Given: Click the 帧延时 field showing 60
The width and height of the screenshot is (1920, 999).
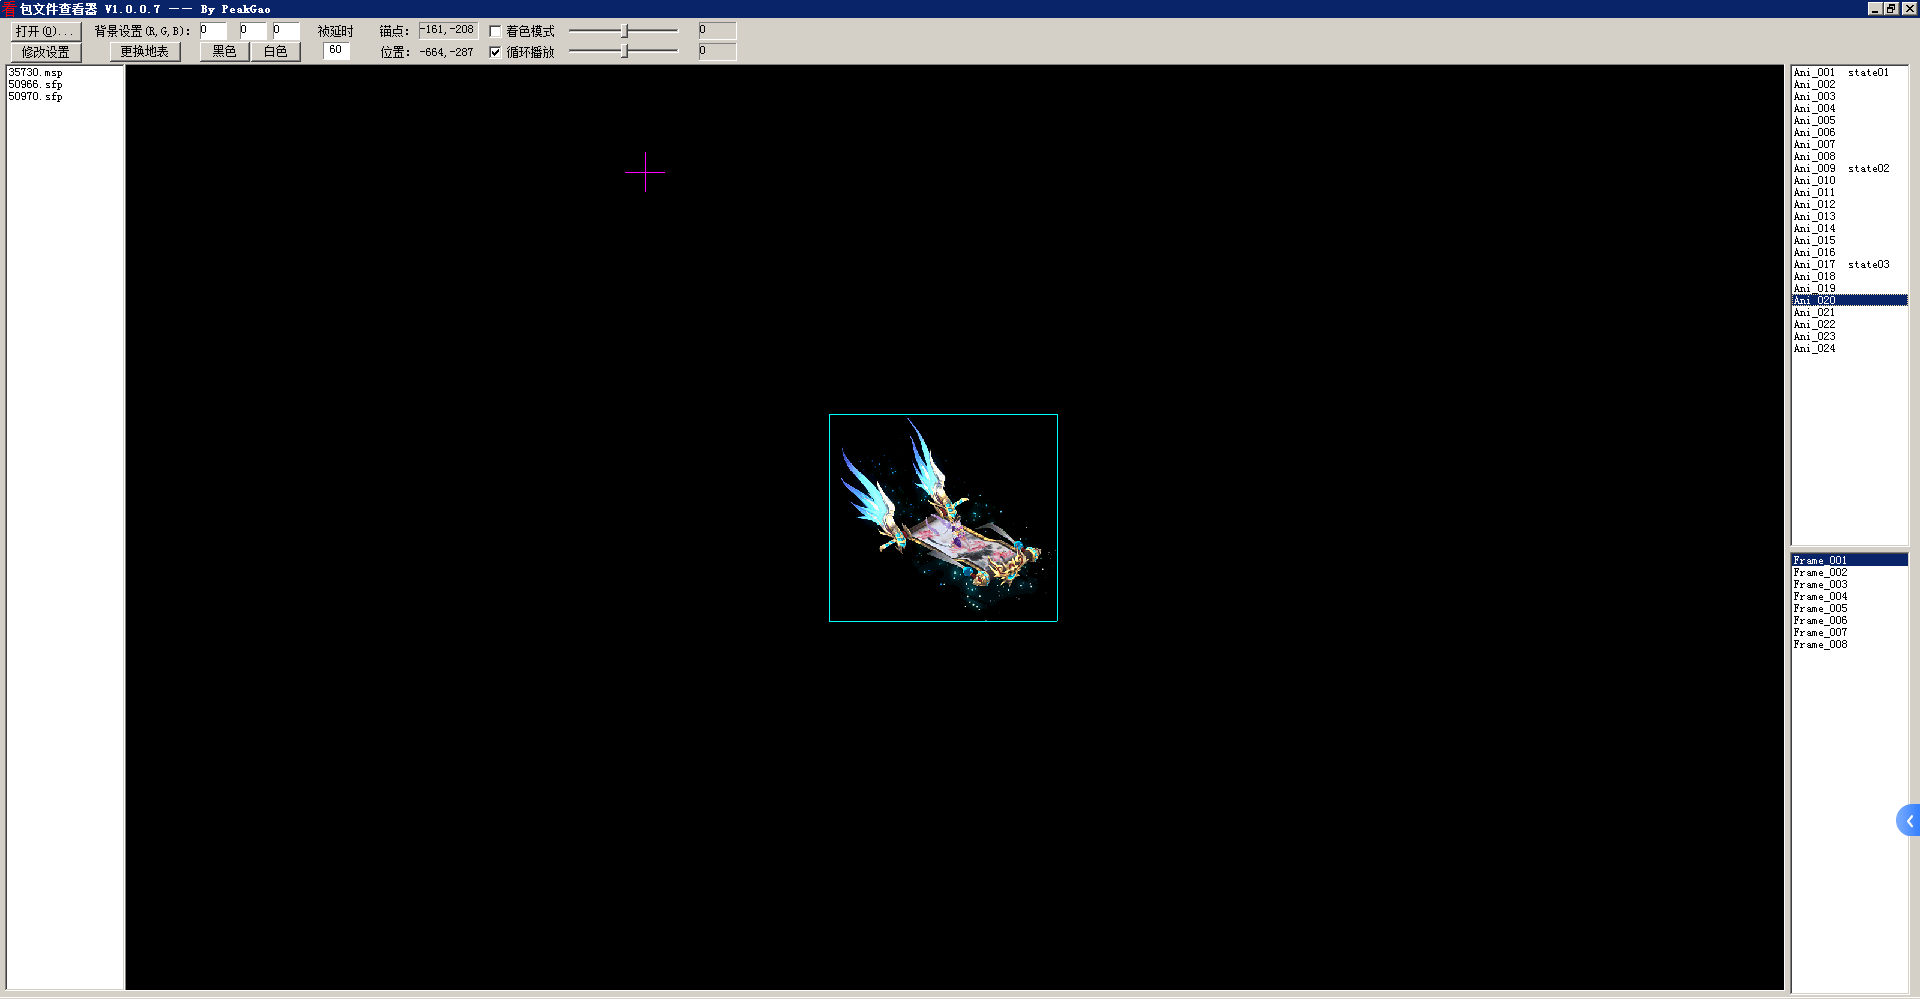Looking at the screenshot, I should click(336, 51).
